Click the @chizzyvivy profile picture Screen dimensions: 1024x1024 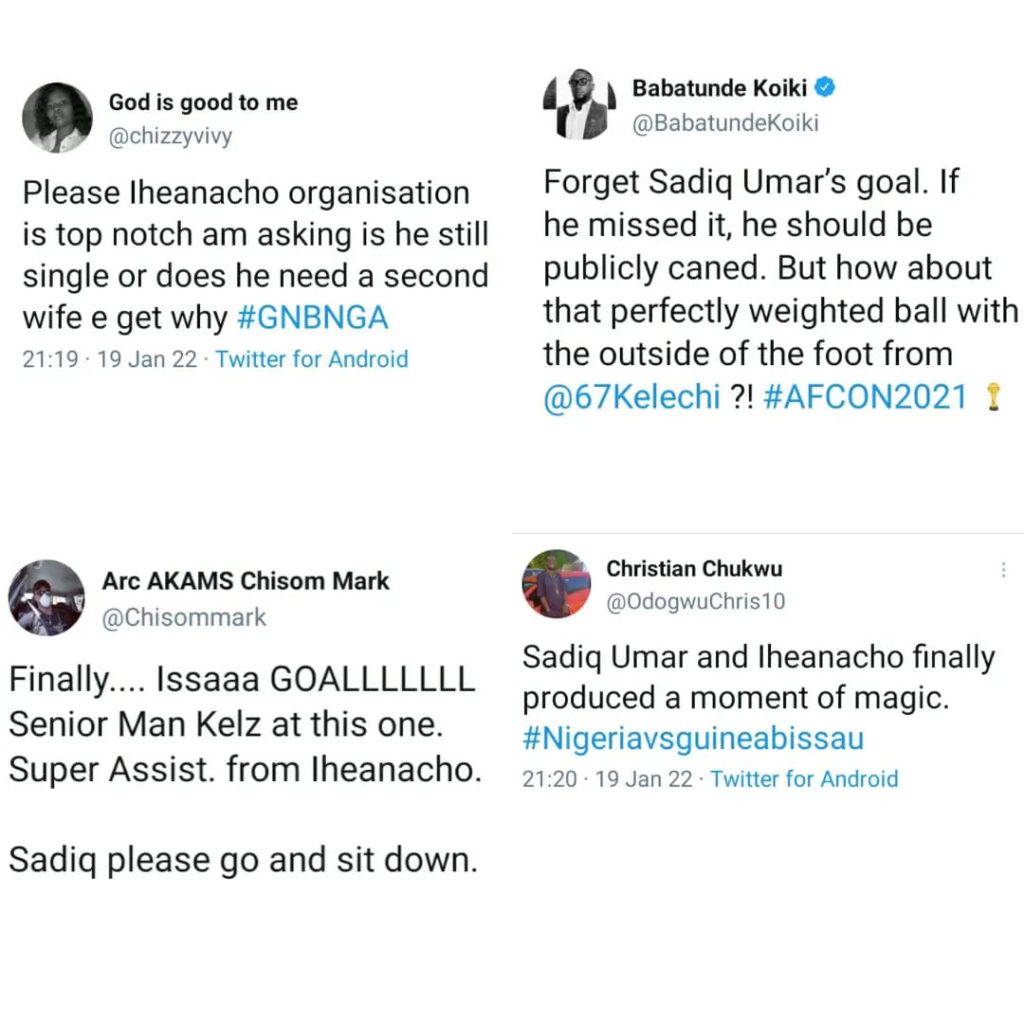click(x=57, y=117)
